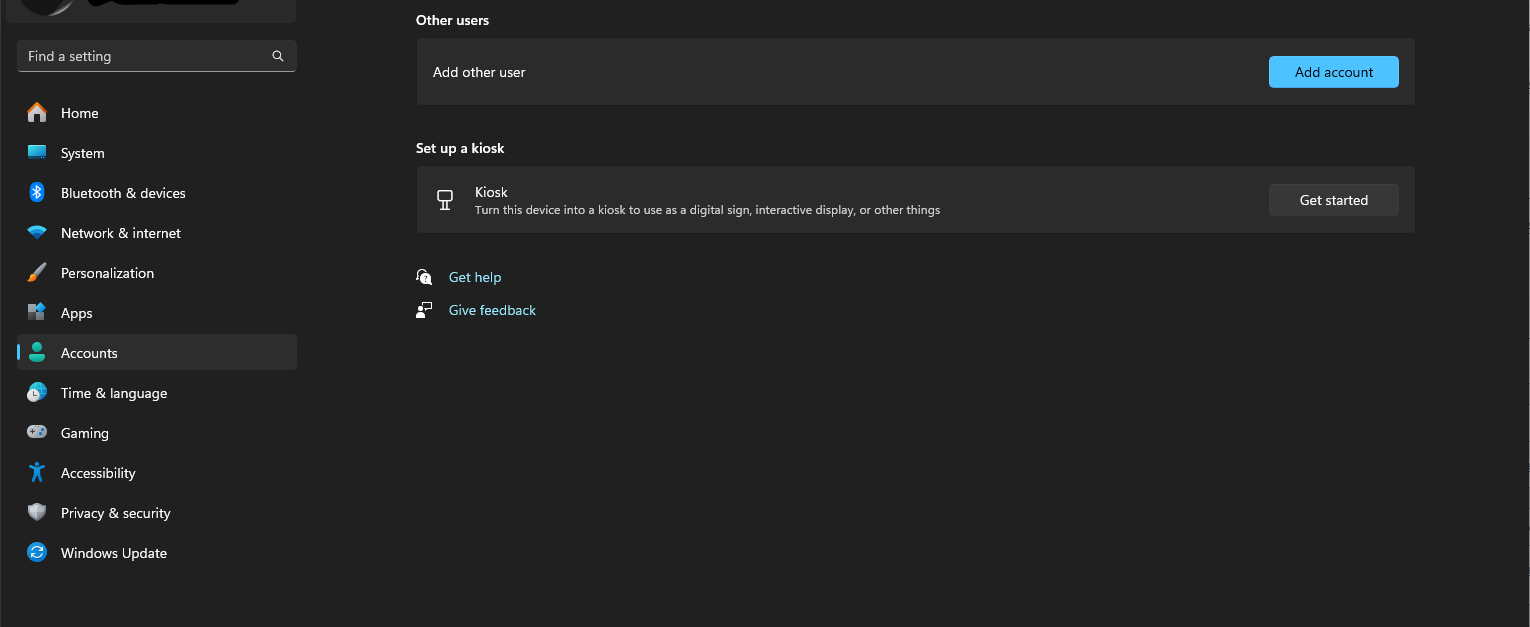Go to Windows Update settings page
Image resolution: width=1530 pixels, height=627 pixels.
113,553
